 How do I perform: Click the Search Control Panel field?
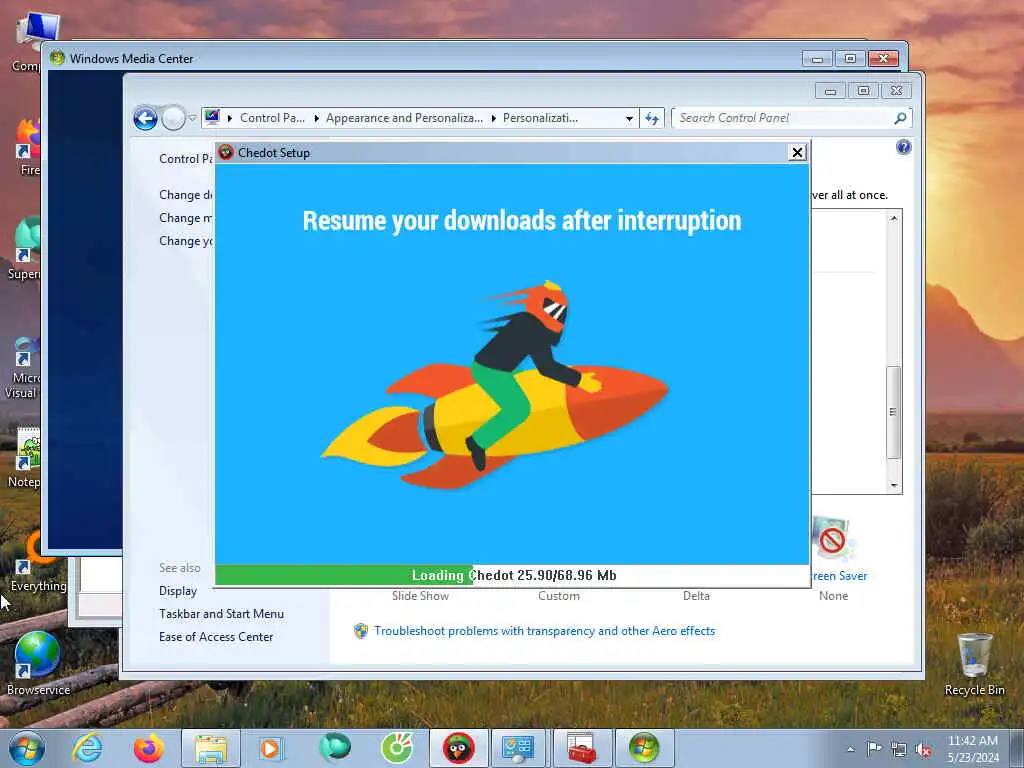coord(784,118)
